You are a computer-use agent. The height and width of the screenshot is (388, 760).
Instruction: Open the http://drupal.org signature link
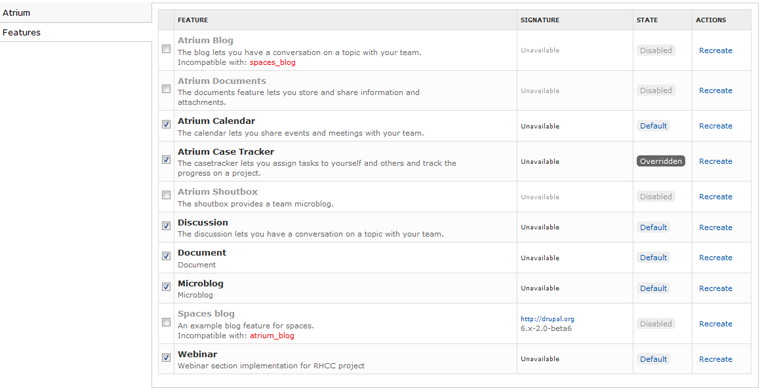547,319
